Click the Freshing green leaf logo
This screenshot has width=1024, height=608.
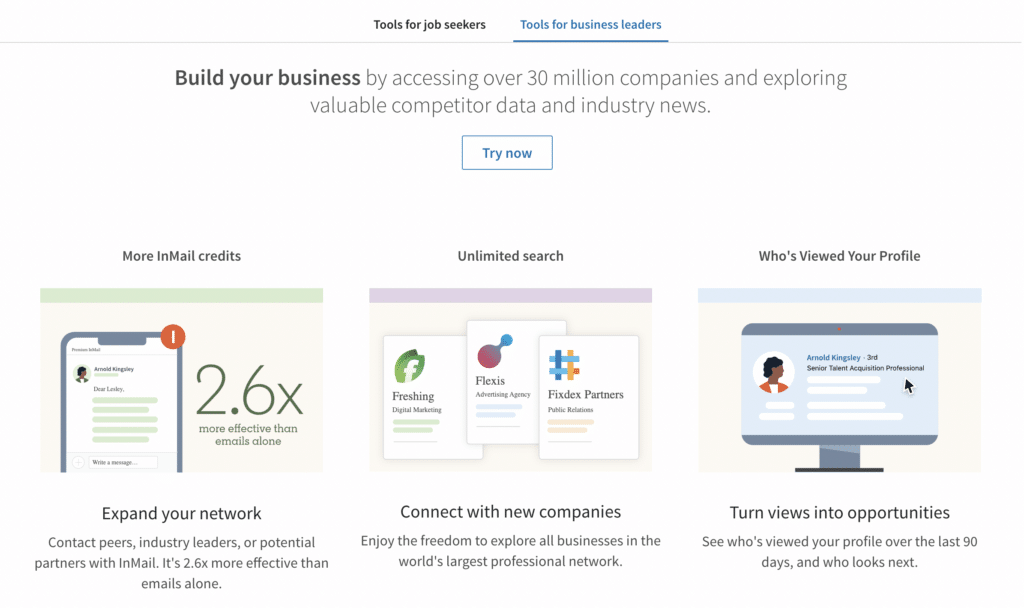point(409,366)
